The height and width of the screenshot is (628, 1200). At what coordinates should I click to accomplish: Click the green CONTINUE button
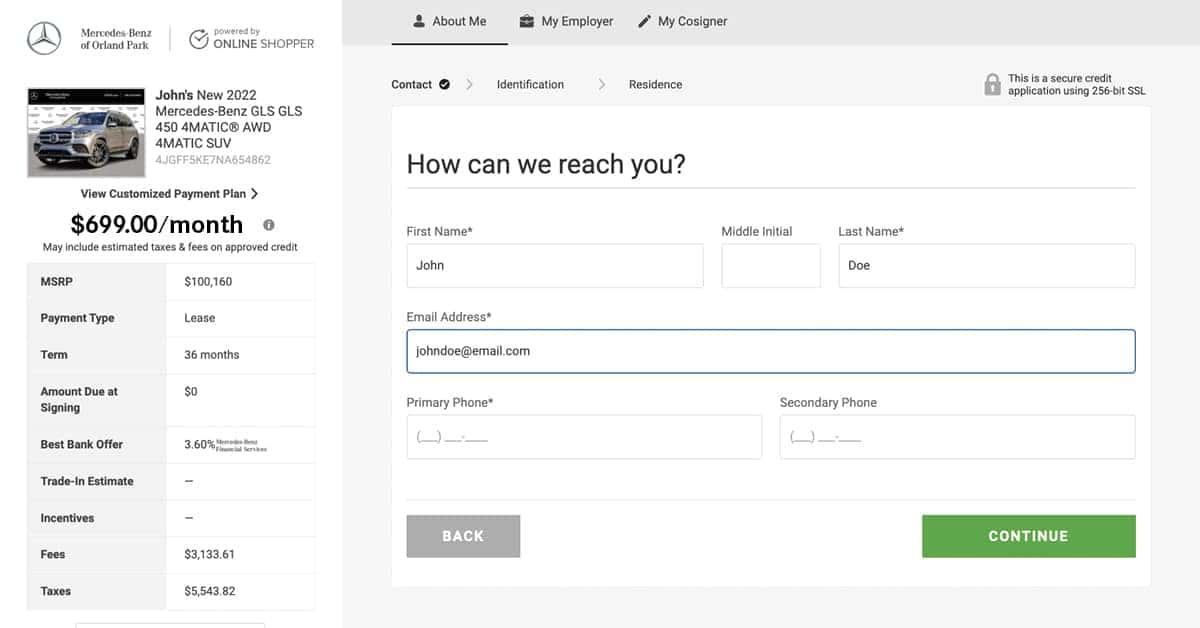coord(1028,536)
